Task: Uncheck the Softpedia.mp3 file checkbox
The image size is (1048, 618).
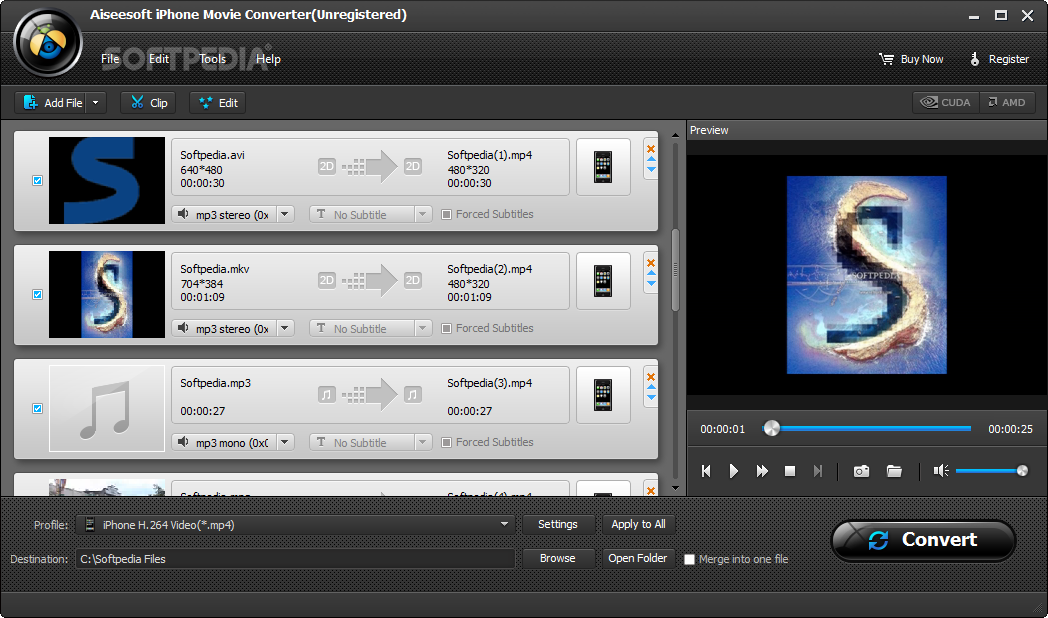Action: 37,408
